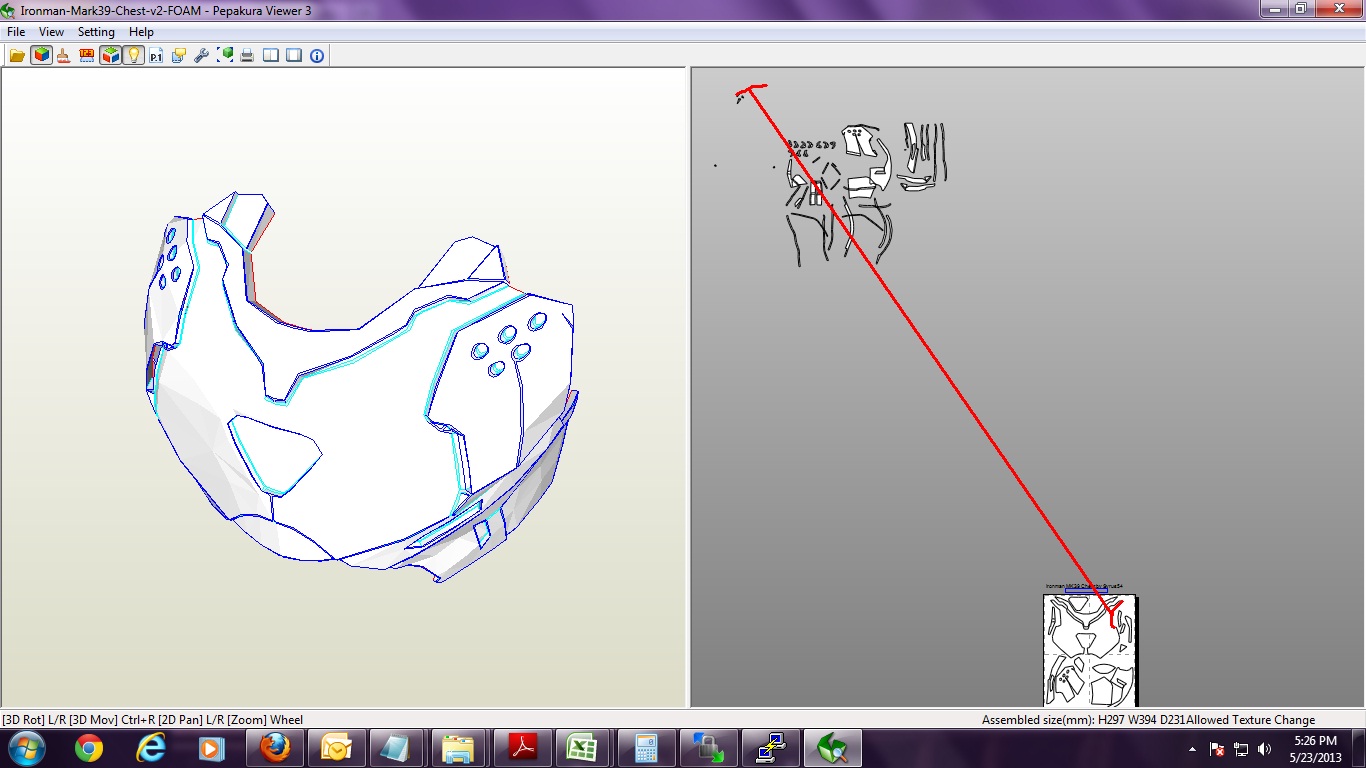
Task: Click the network tray icon
Action: click(1241, 749)
